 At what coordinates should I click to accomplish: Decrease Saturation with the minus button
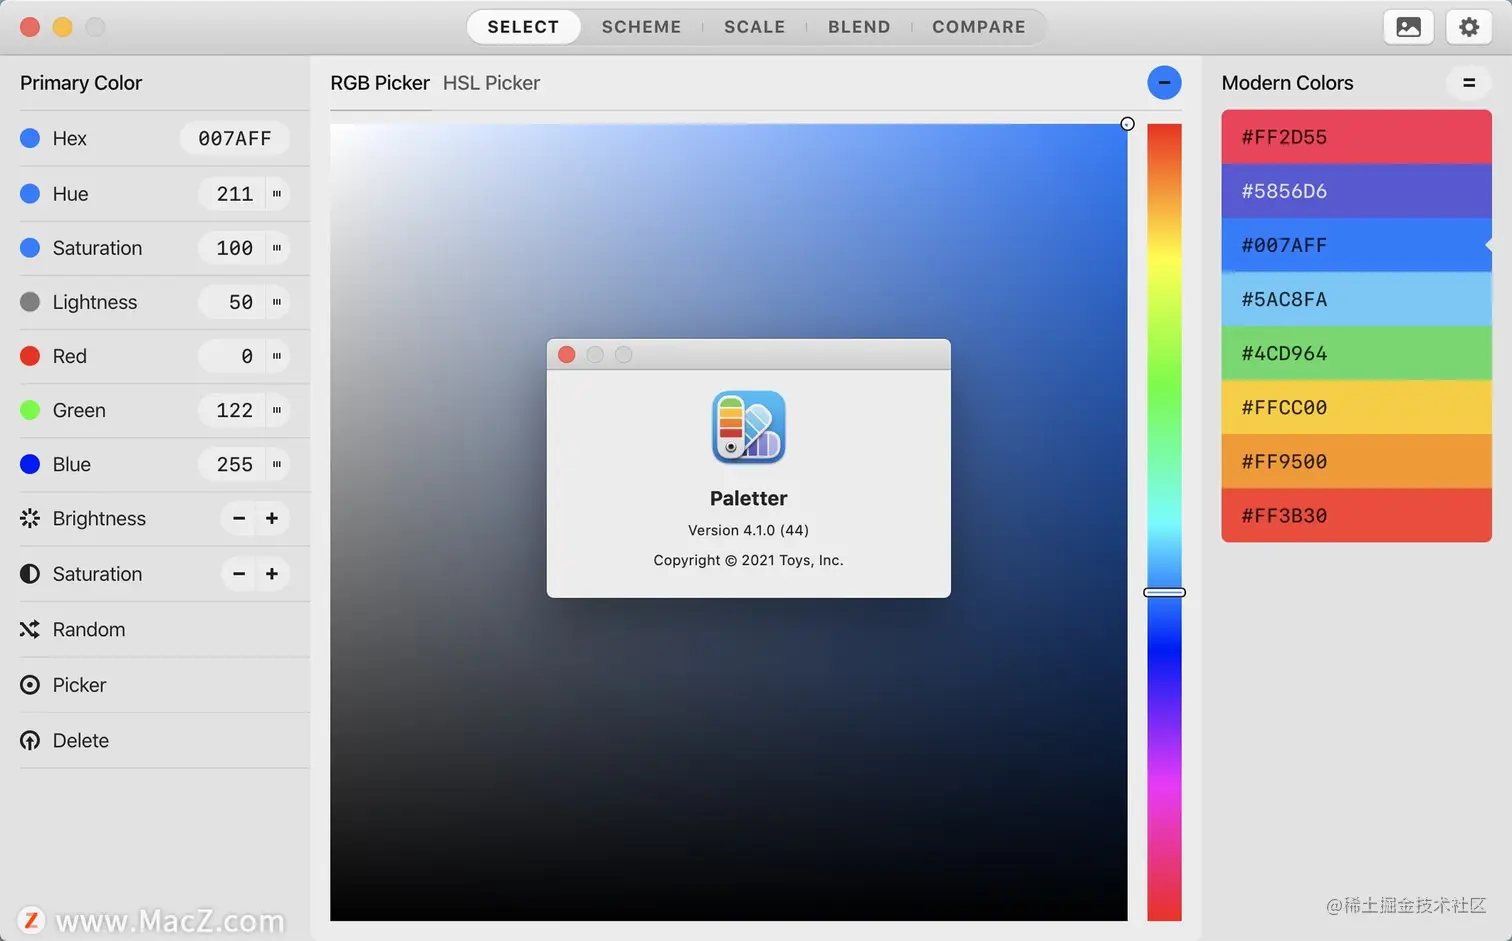239,574
